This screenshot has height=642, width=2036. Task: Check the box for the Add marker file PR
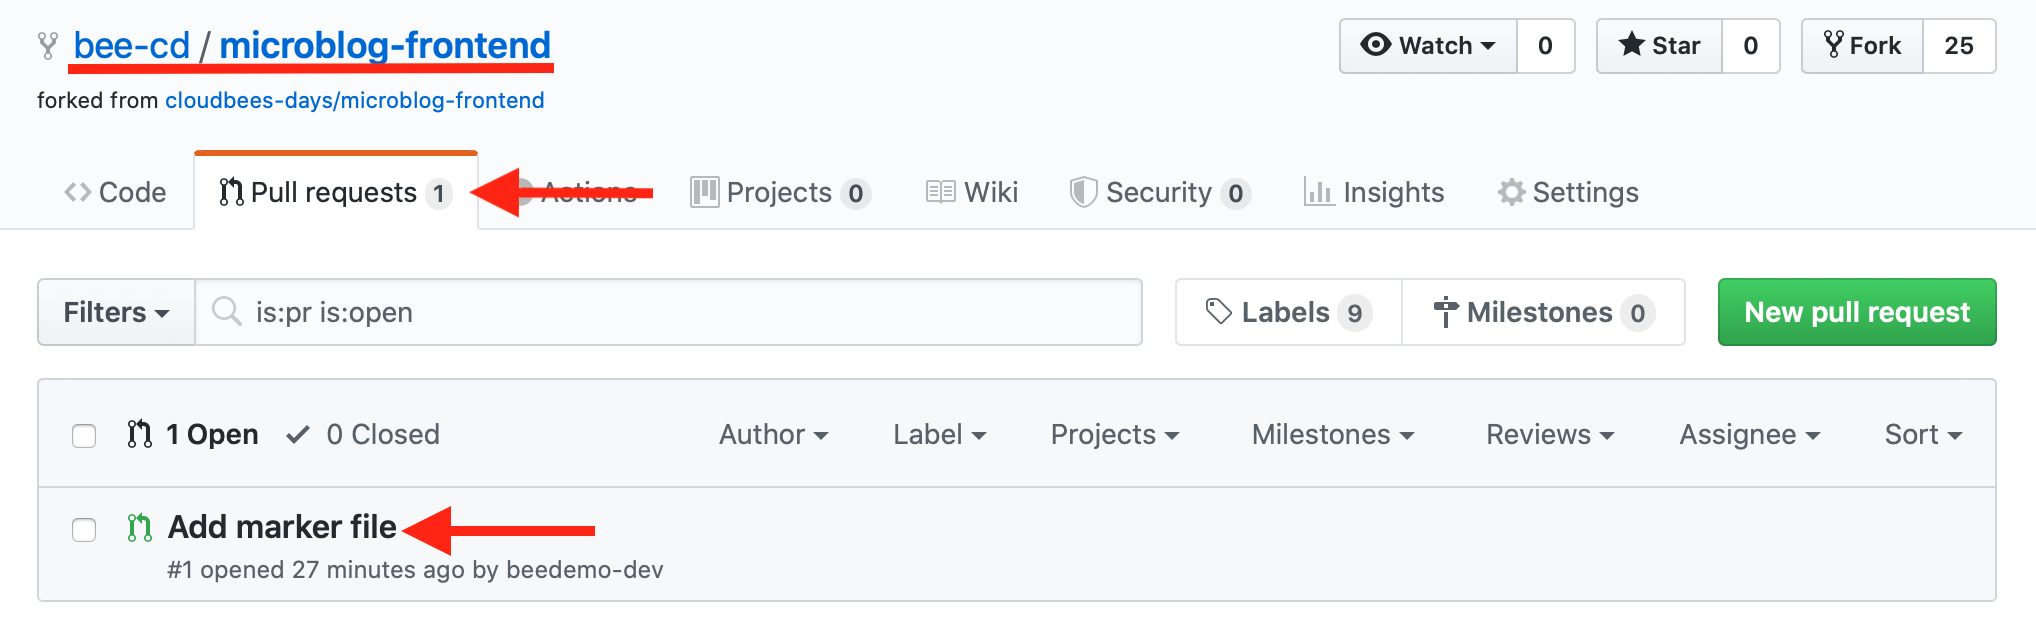pos(84,529)
